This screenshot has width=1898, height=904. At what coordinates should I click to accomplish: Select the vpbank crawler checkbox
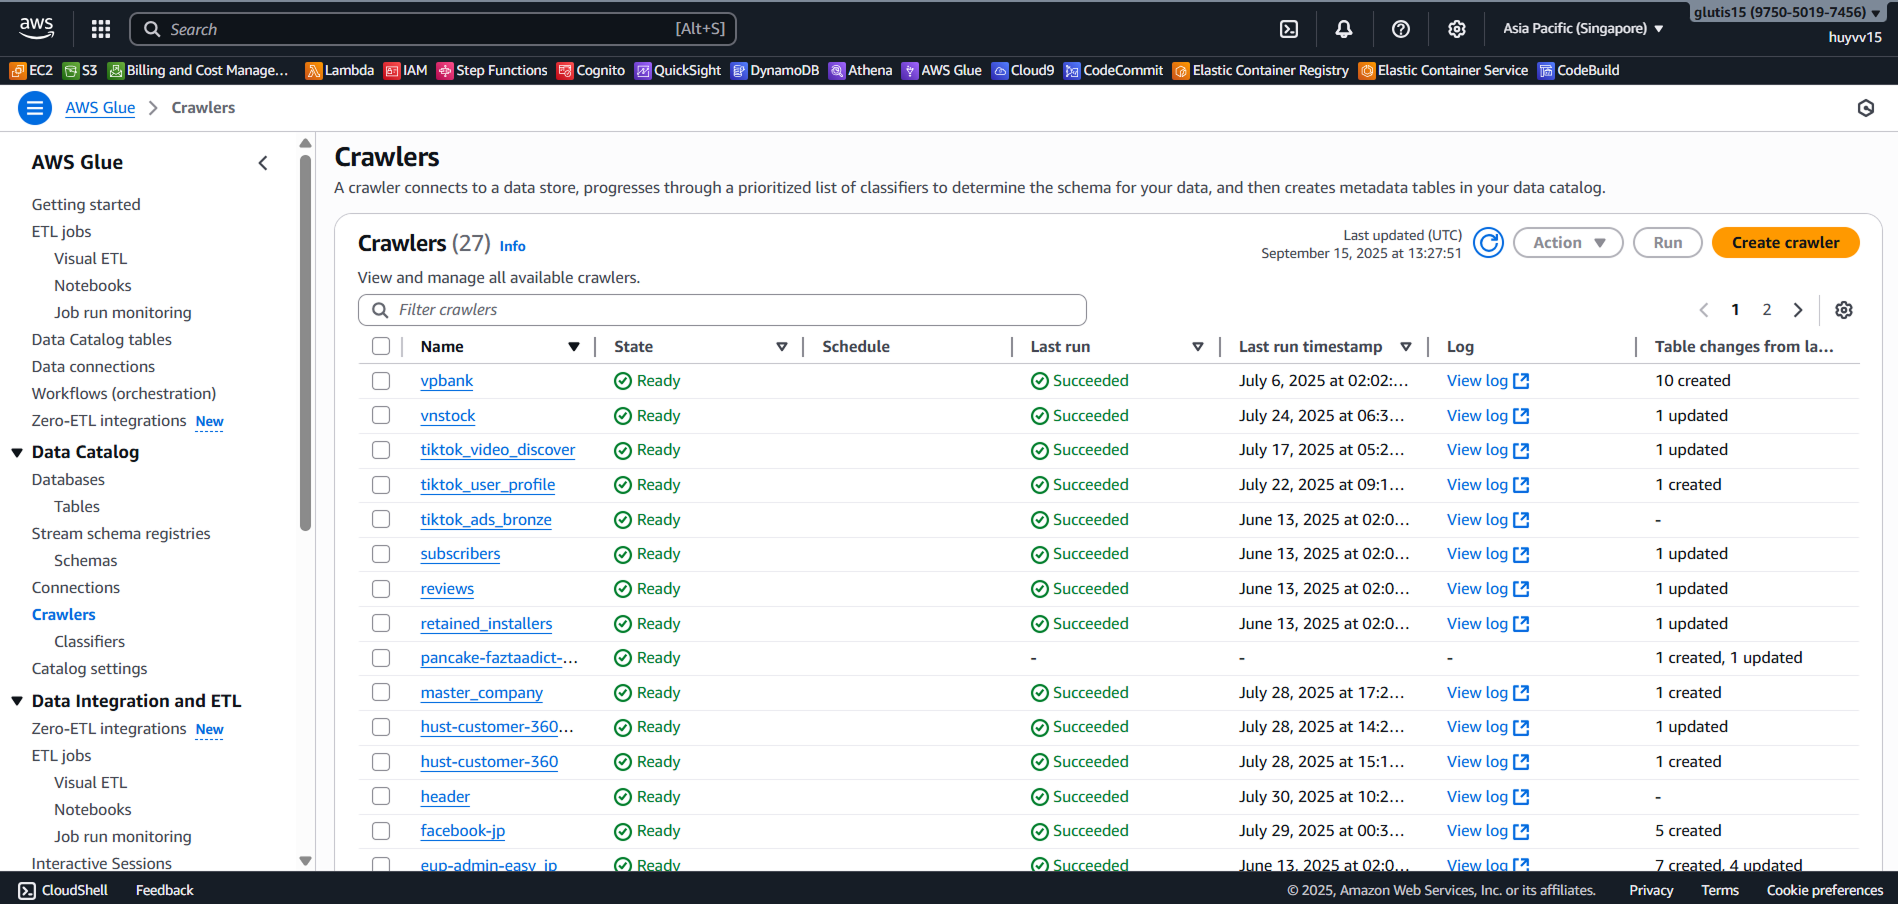point(381,381)
